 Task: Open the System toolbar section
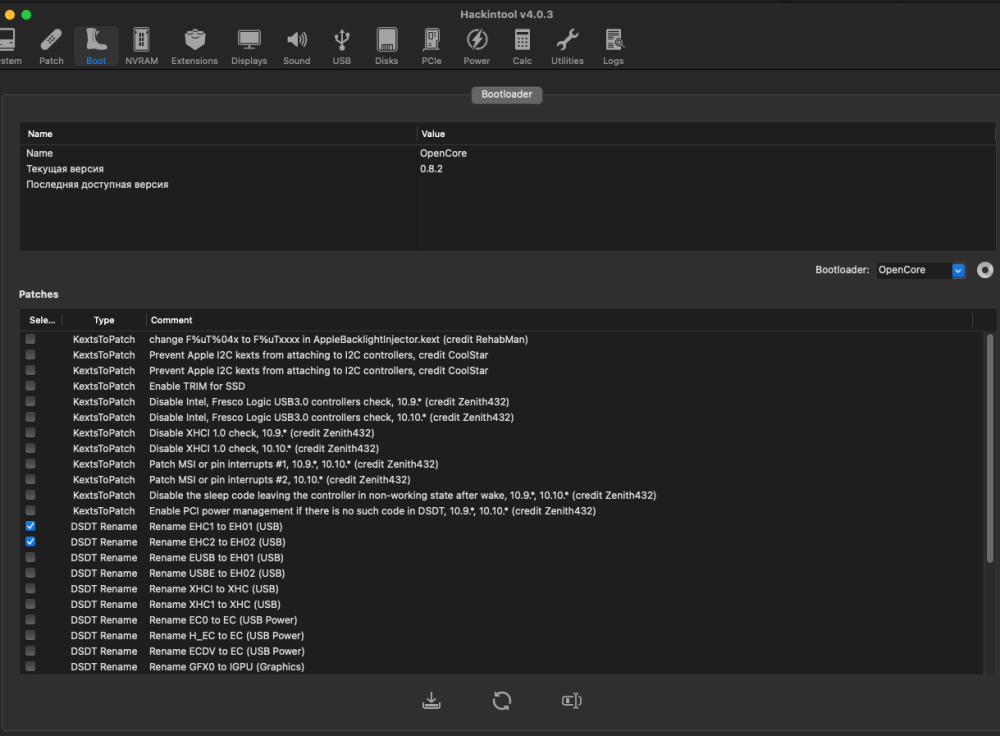[9, 47]
